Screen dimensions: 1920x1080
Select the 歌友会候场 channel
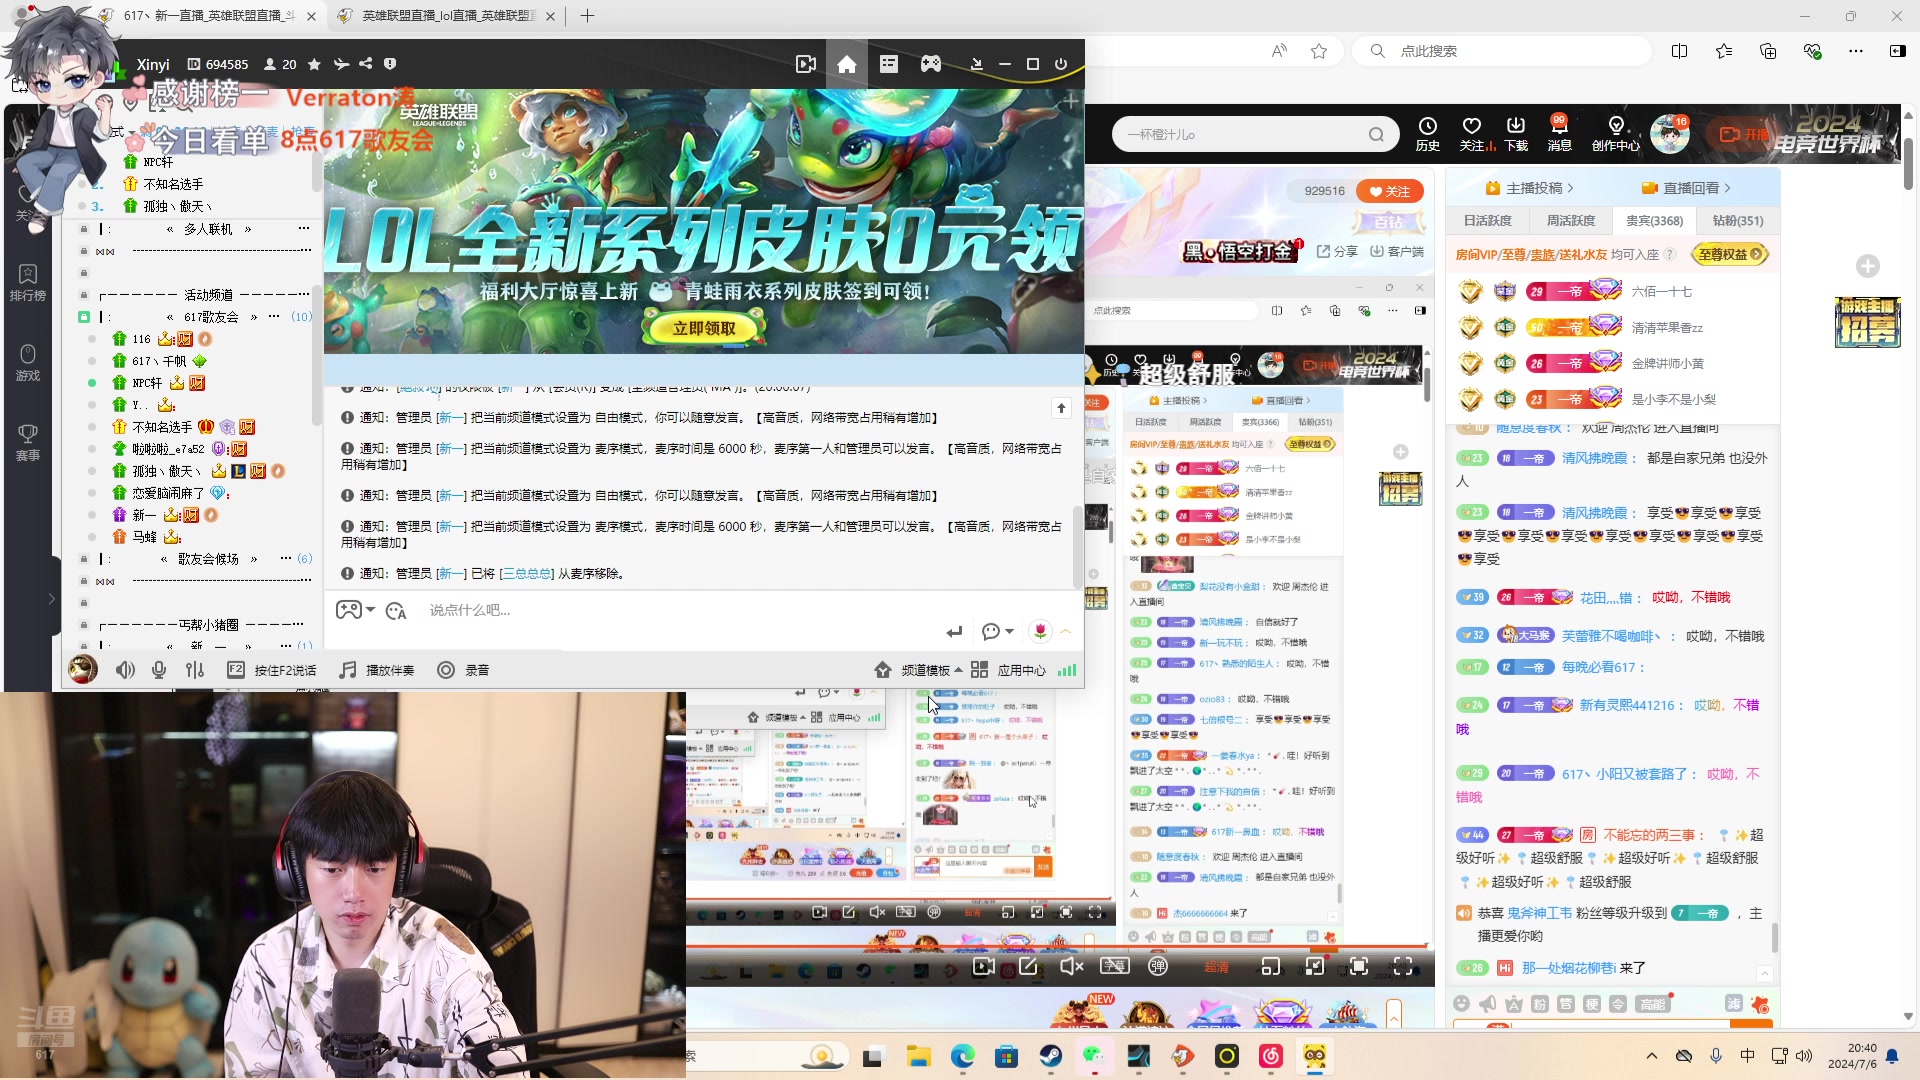pyautogui.click(x=208, y=559)
